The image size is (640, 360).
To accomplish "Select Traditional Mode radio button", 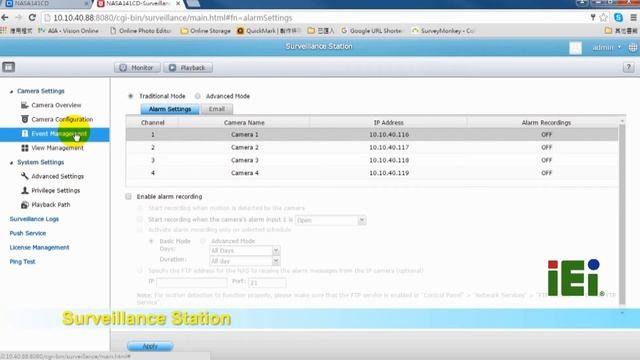I will tap(131, 96).
